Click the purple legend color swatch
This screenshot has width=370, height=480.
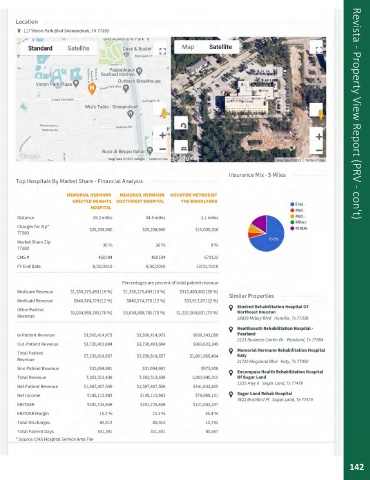(x=292, y=228)
